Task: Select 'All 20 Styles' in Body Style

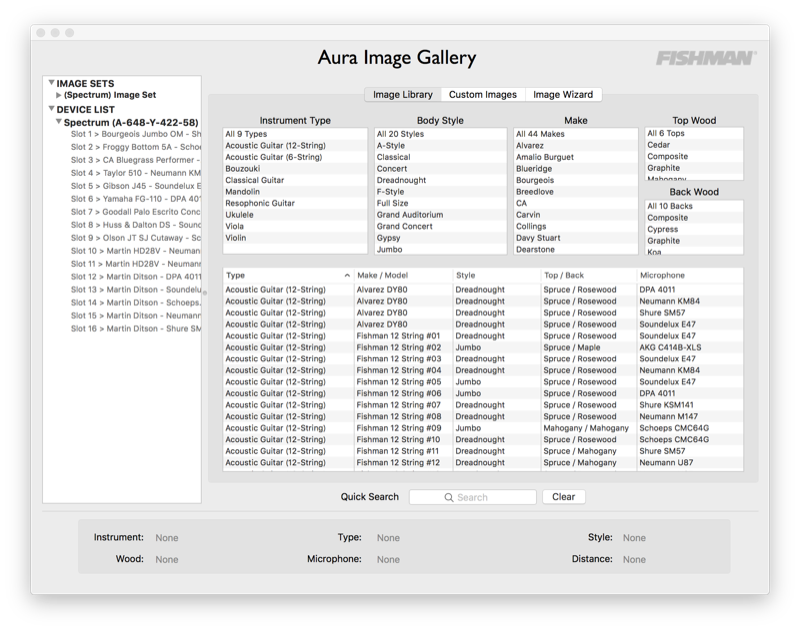Action: coord(440,134)
